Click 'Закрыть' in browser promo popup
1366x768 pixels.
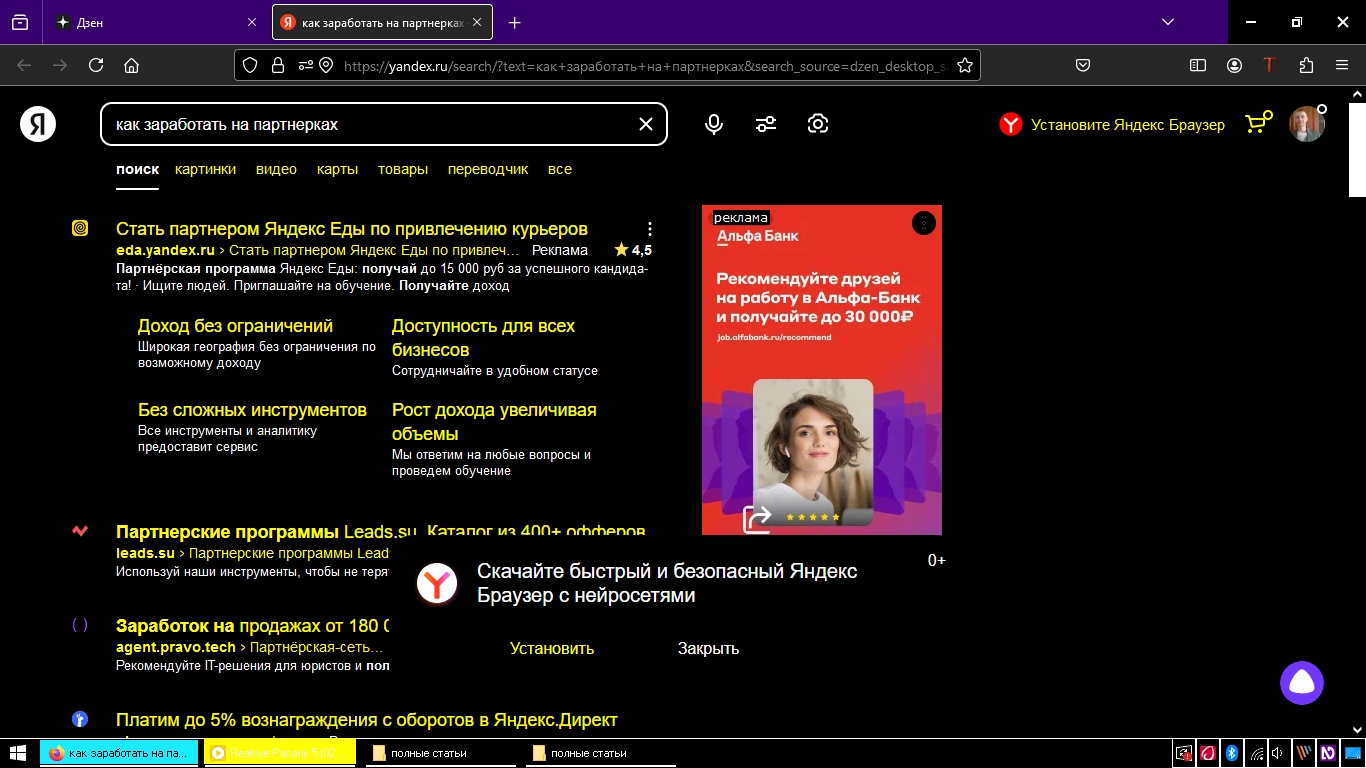708,648
